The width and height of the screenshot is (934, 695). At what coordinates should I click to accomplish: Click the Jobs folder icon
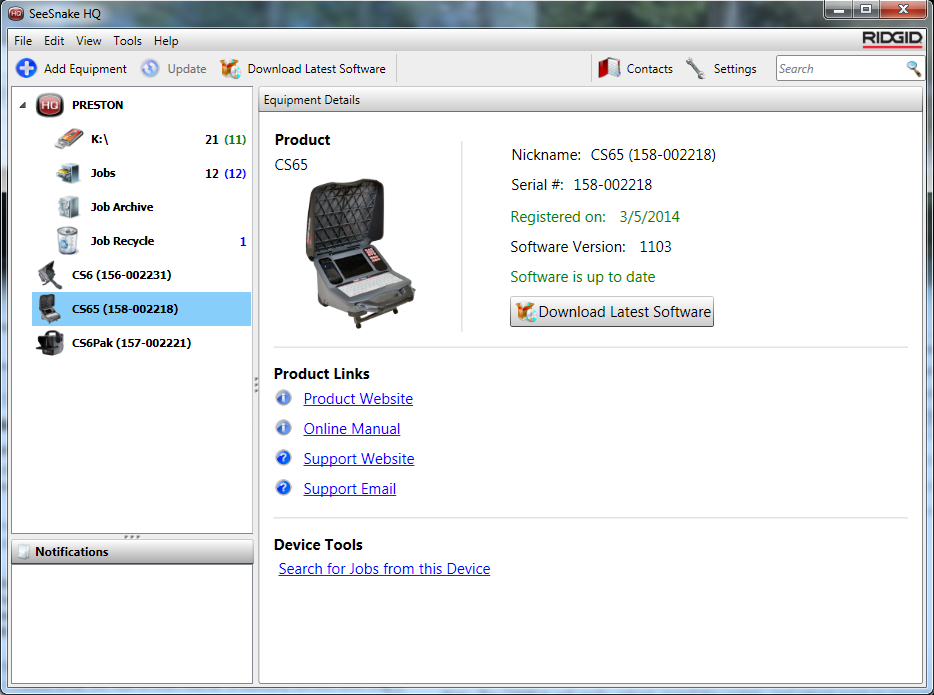(x=68, y=173)
